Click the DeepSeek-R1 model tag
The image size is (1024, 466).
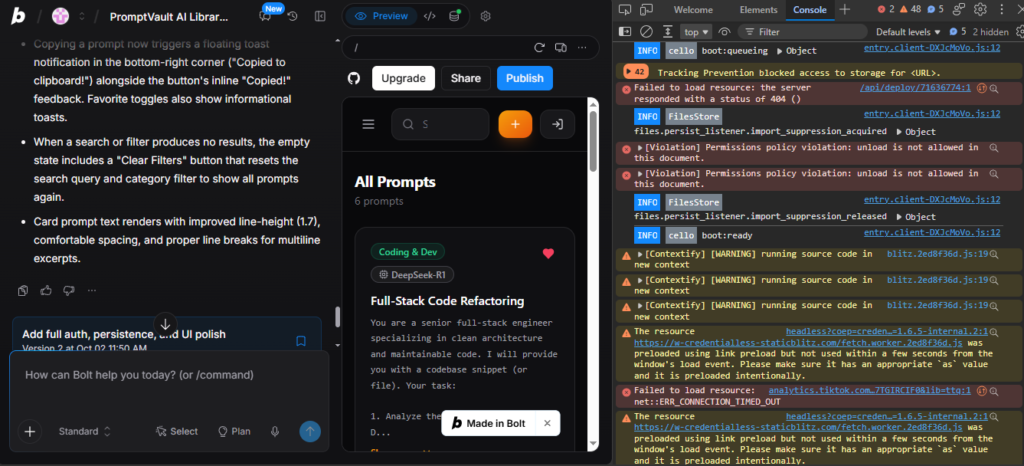click(x=412, y=275)
